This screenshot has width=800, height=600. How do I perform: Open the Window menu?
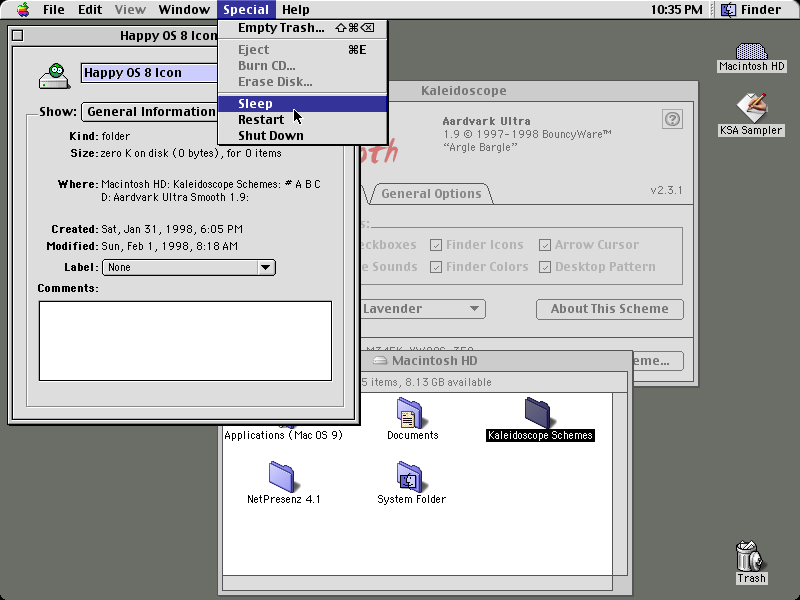click(184, 10)
